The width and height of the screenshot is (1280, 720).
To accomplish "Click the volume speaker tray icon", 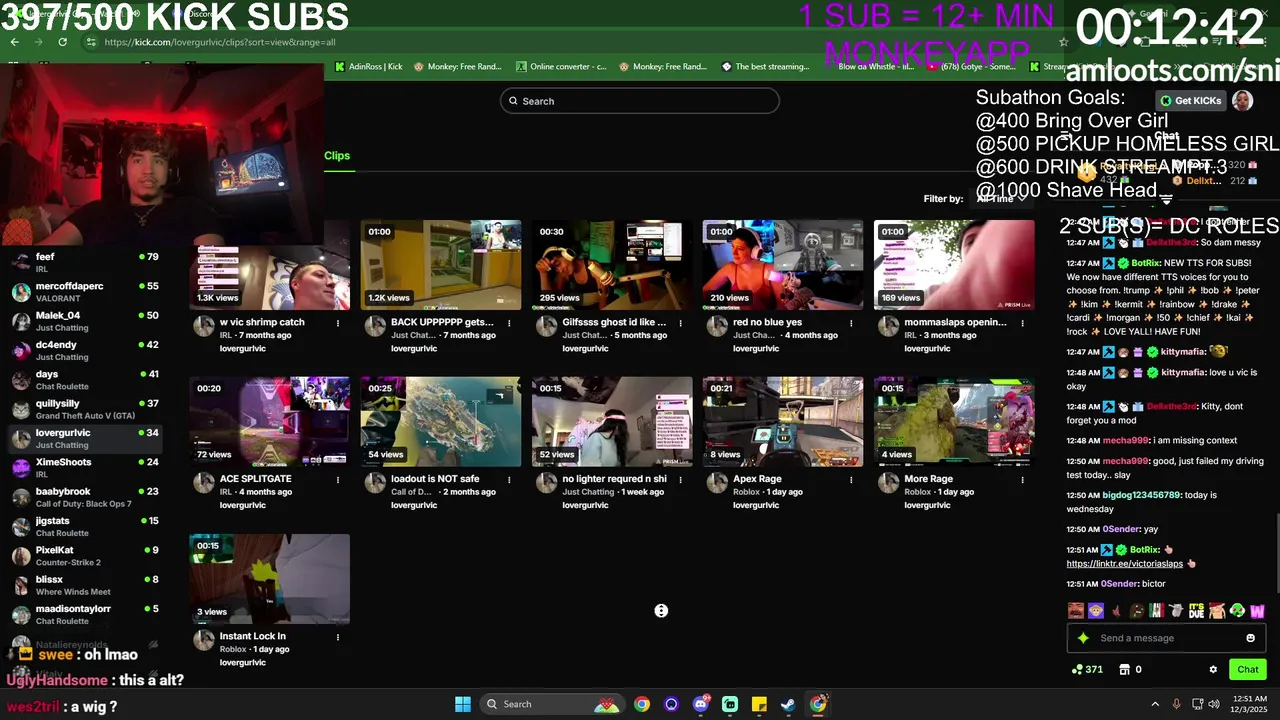I will pos(1214,704).
